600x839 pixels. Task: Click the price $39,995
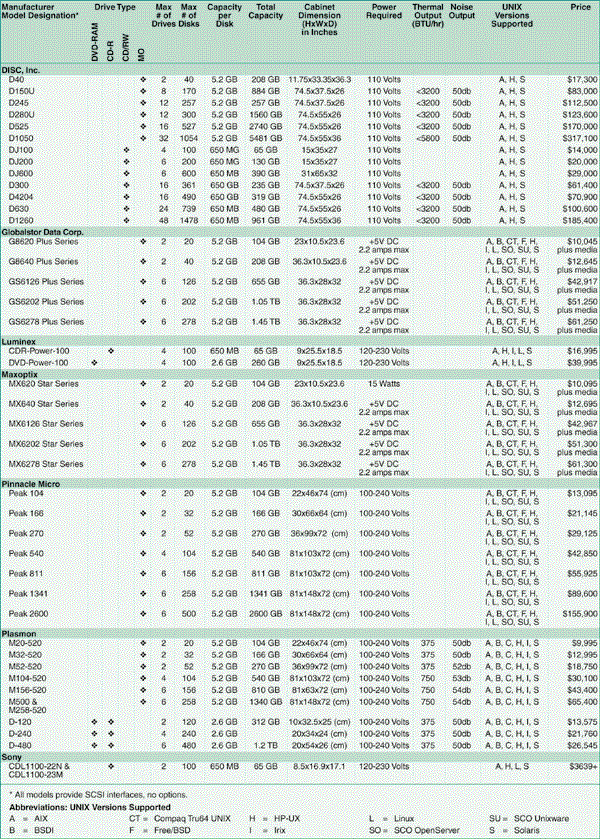point(582,363)
